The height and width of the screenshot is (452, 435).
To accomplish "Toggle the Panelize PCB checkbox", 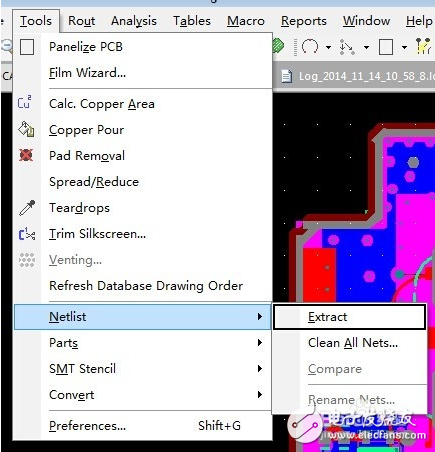I will tap(27, 47).
